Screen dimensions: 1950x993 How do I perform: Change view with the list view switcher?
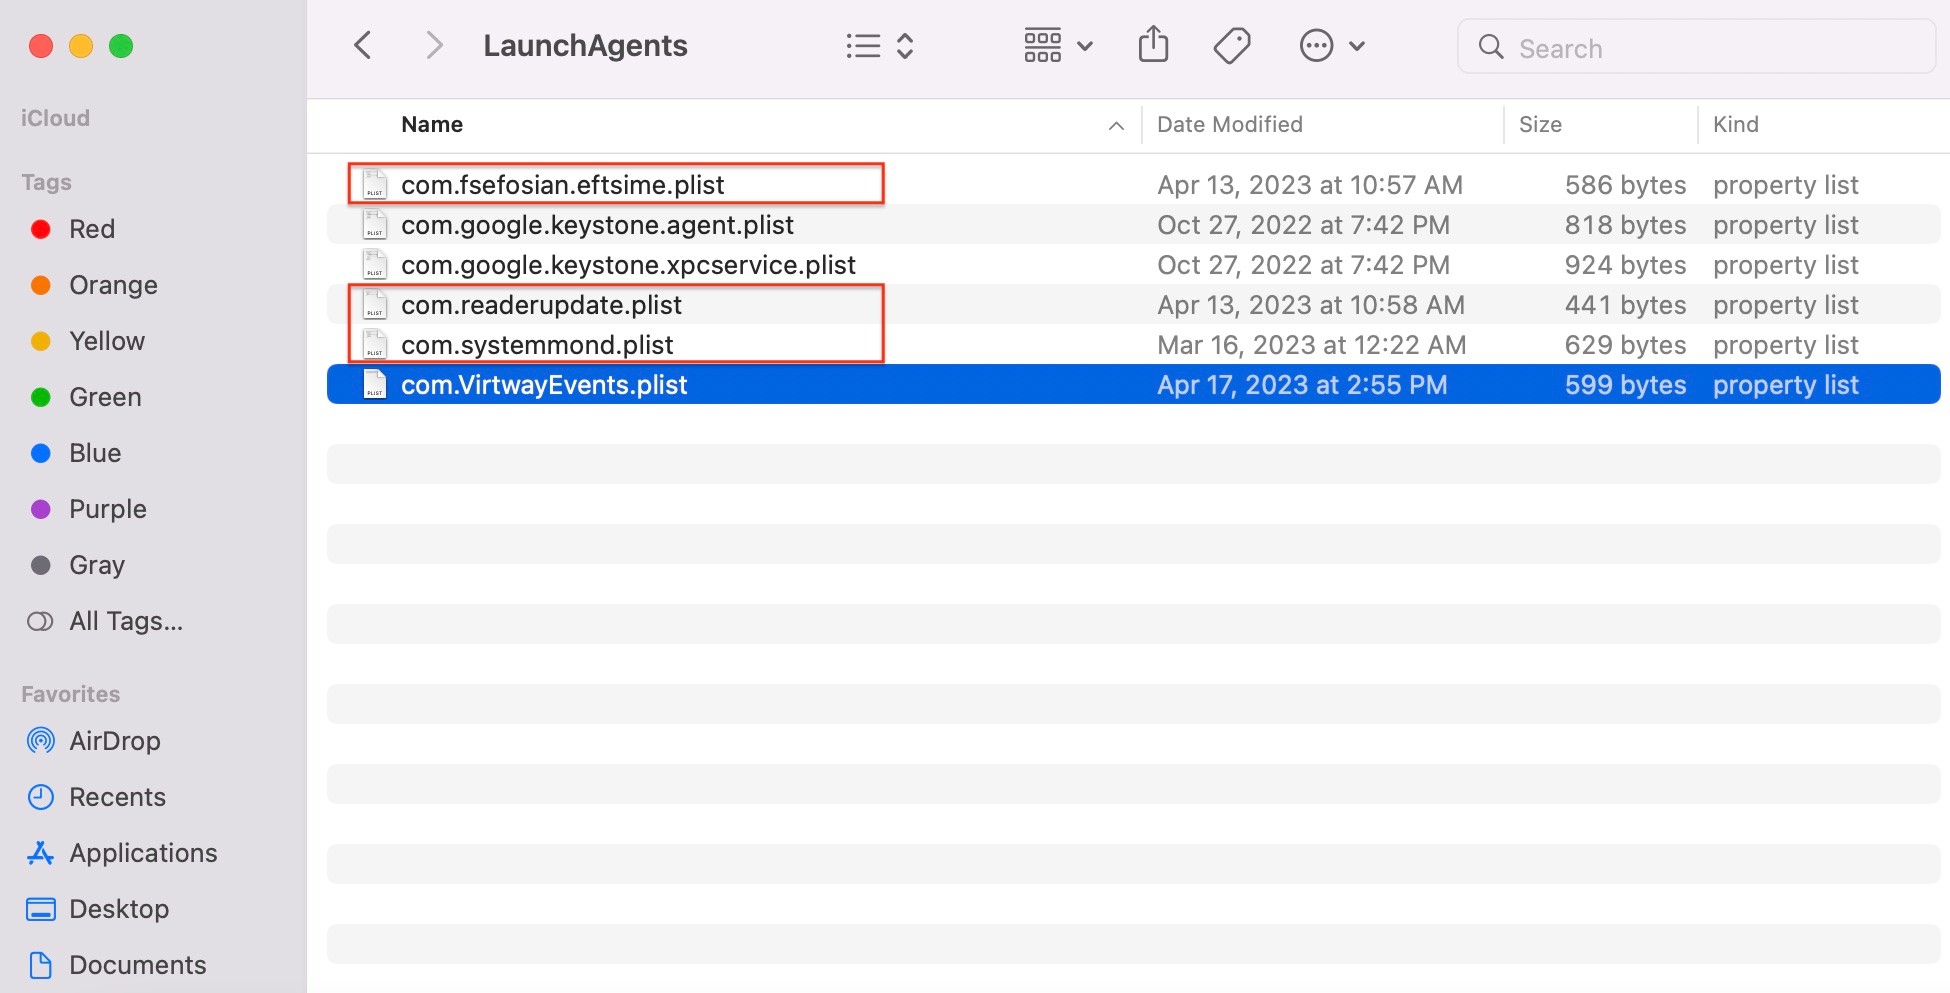(880, 46)
